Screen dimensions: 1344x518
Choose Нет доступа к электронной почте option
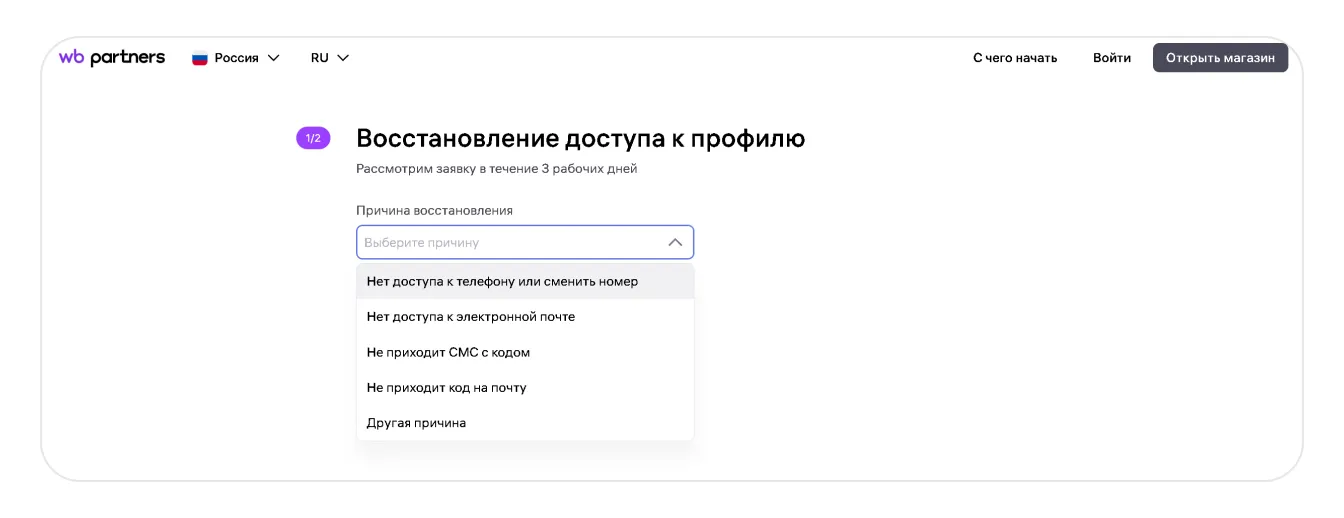(x=471, y=317)
